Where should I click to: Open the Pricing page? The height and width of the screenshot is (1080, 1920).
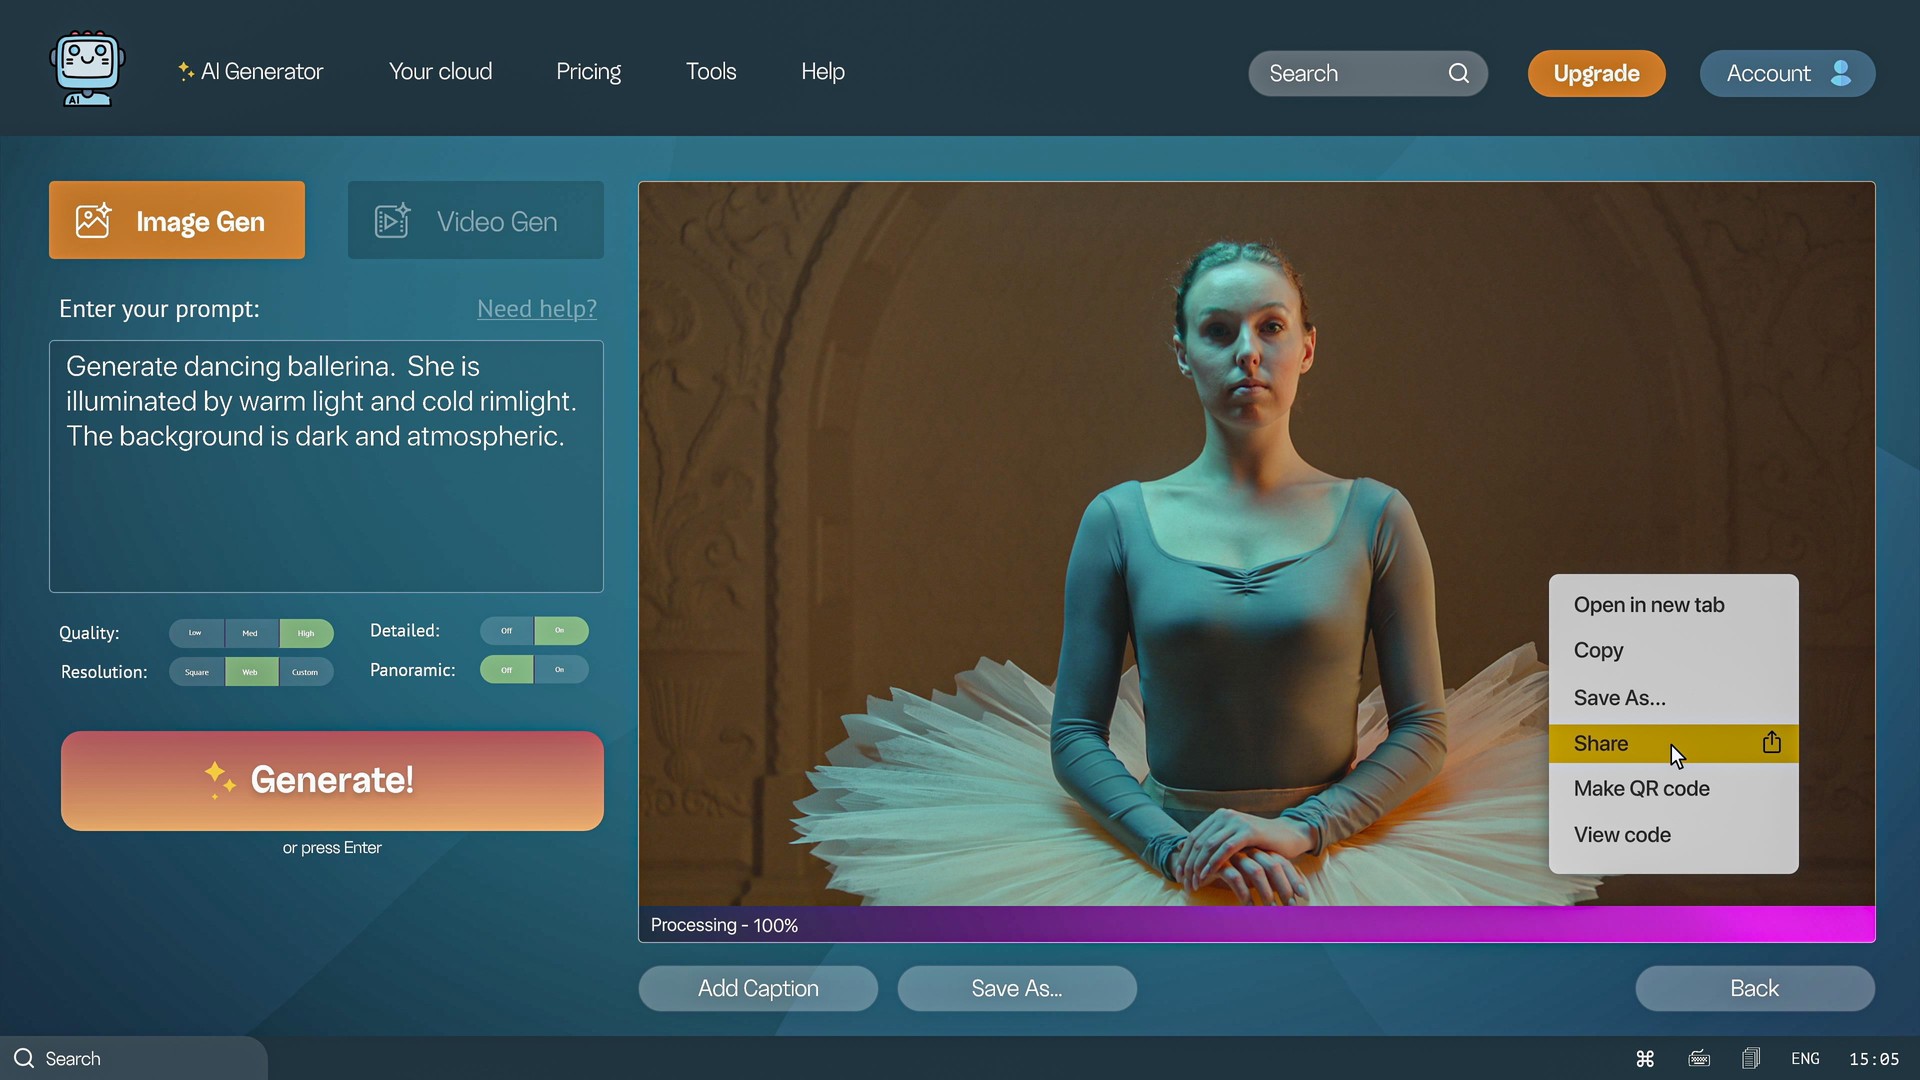[588, 71]
